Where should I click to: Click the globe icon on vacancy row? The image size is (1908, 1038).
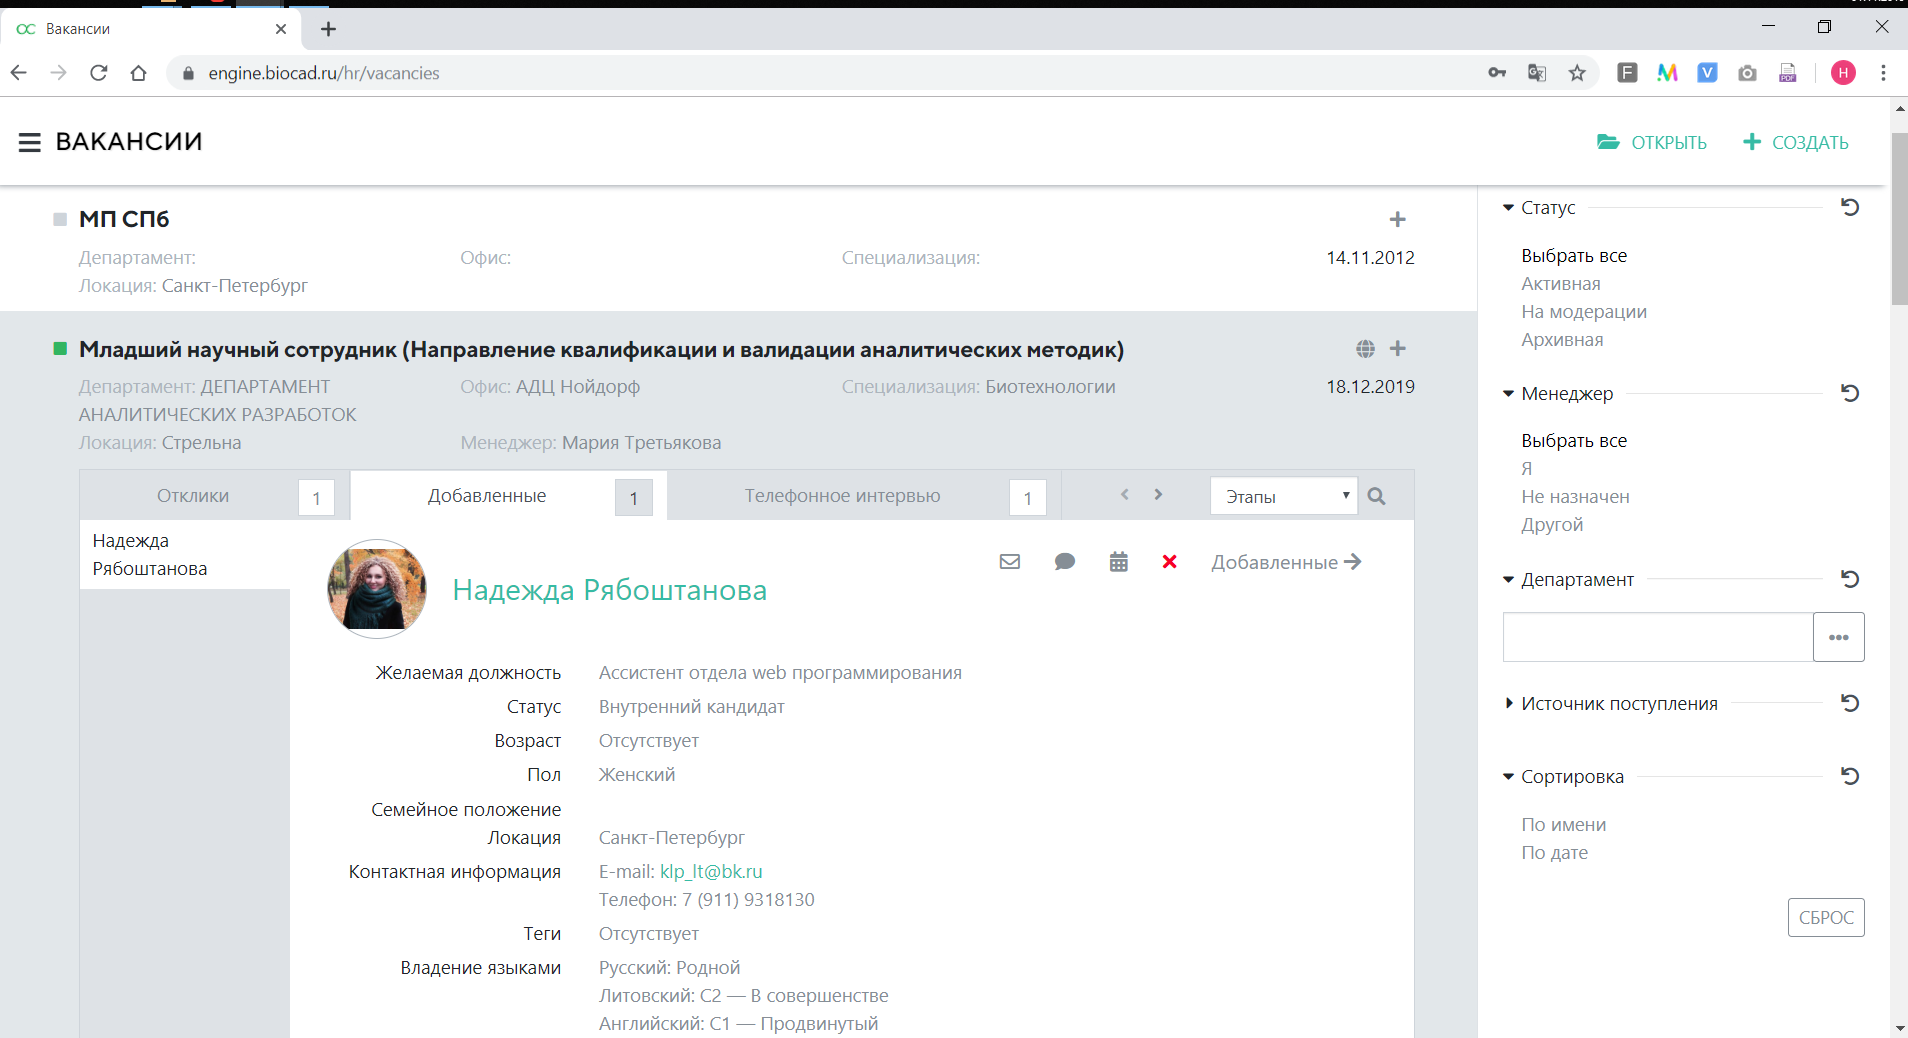[x=1365, y=349]
